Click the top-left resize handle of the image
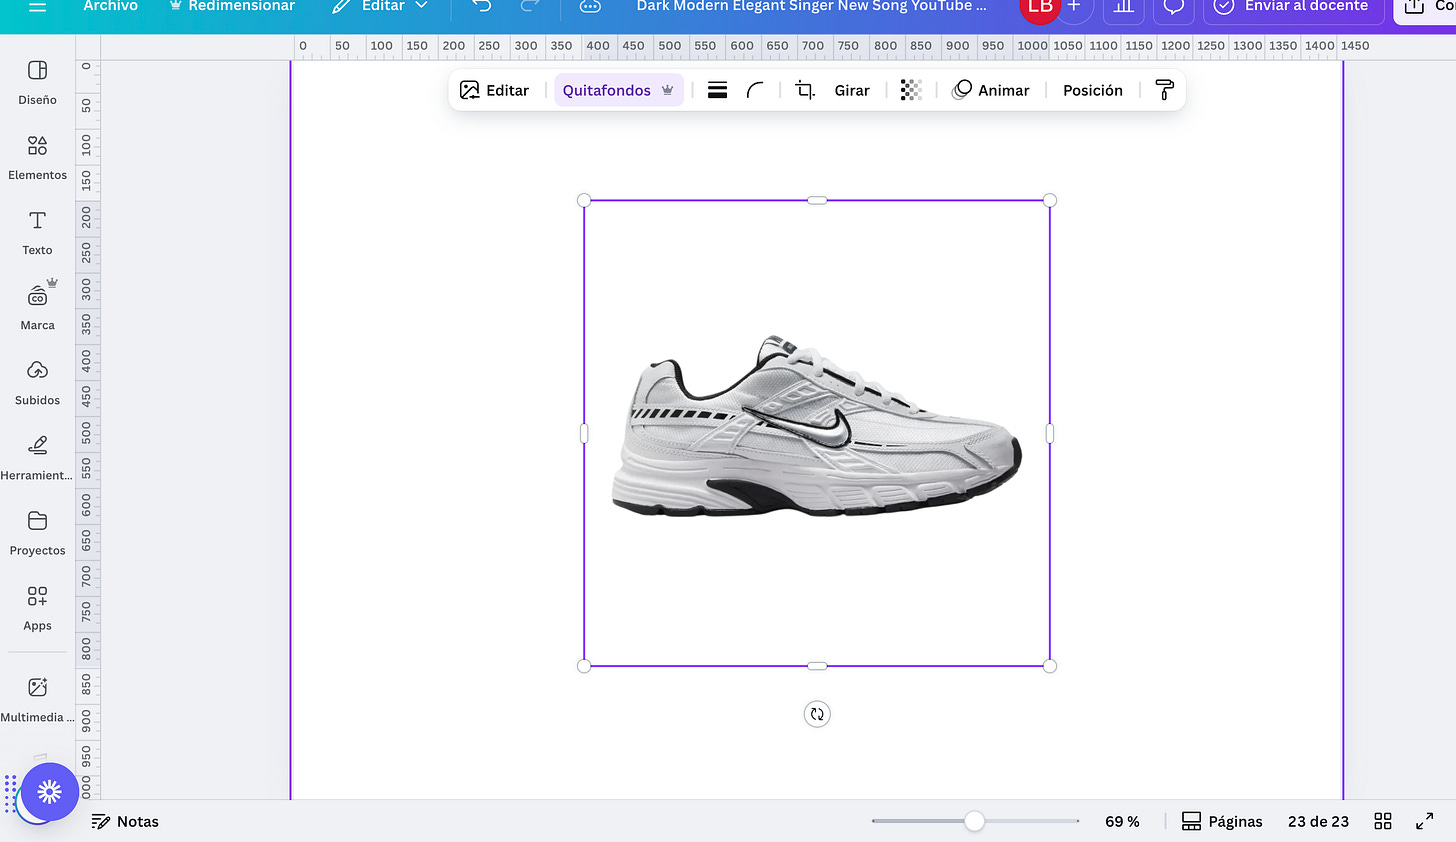Screen dimensions: 1456x842 click(x=584, y=200)
